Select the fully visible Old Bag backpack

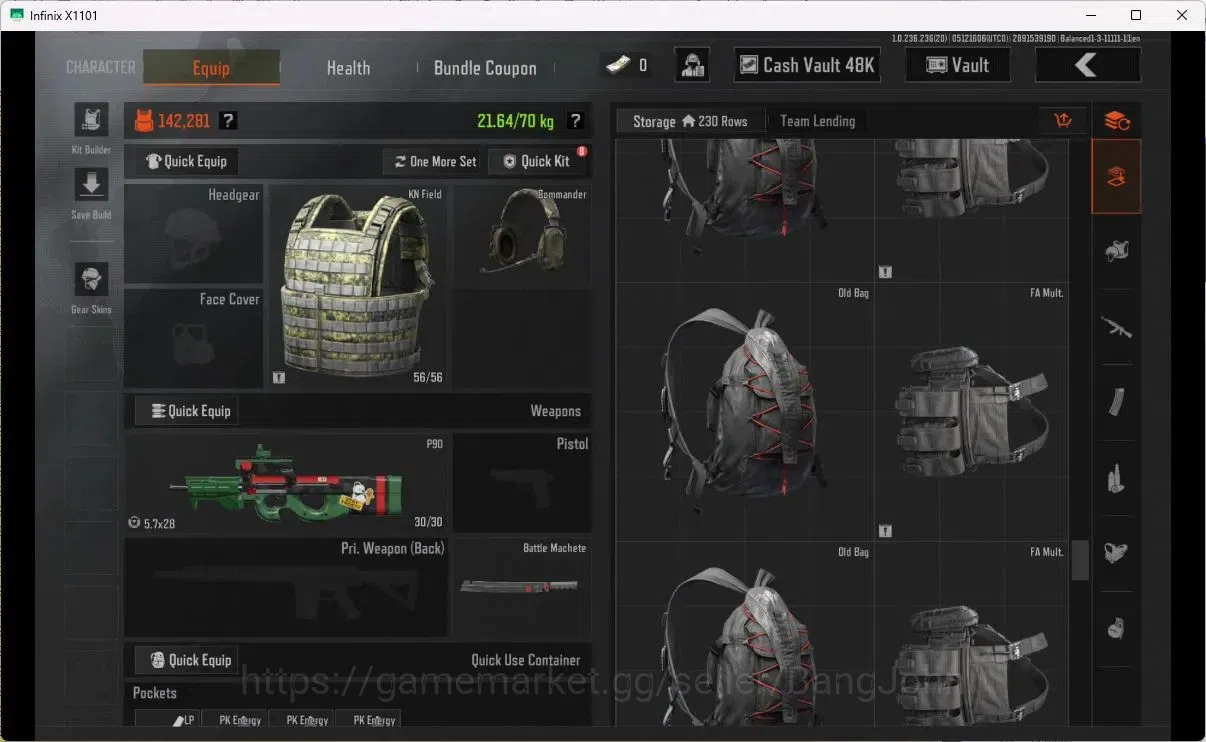pos(745,412)
